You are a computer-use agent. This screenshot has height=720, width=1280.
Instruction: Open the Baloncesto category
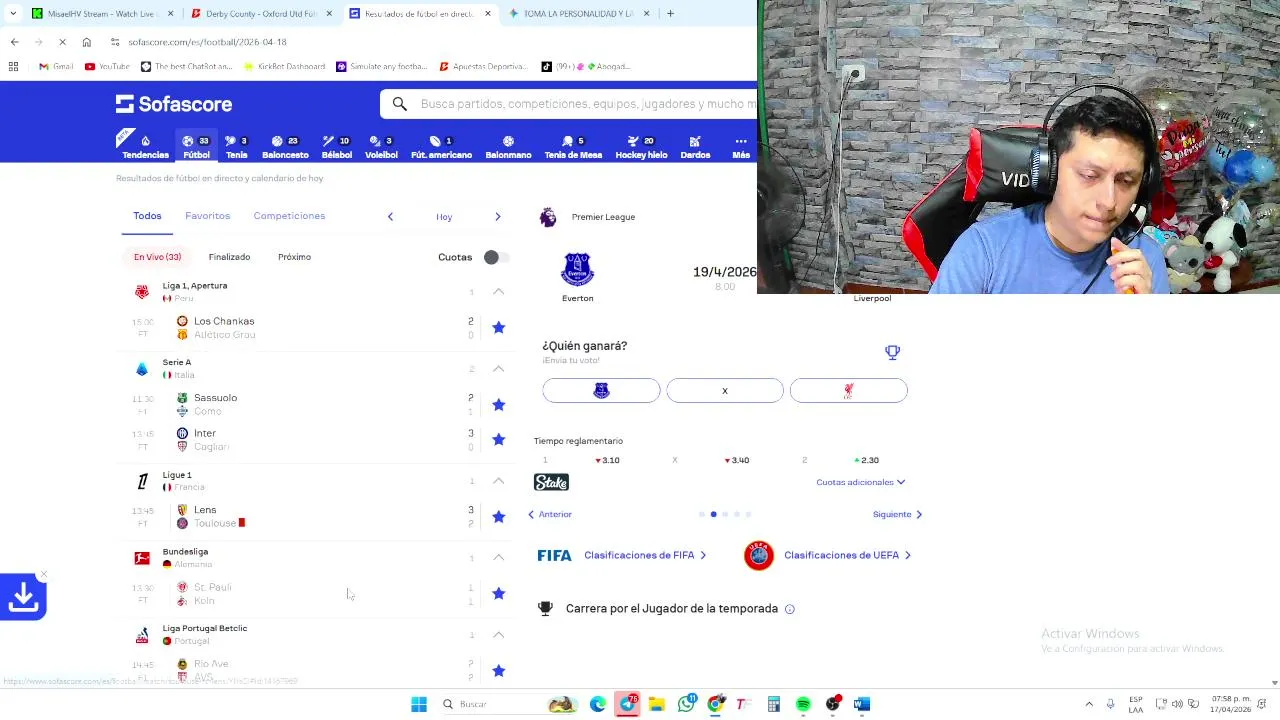pyautogui.click(x=285, y=146)
